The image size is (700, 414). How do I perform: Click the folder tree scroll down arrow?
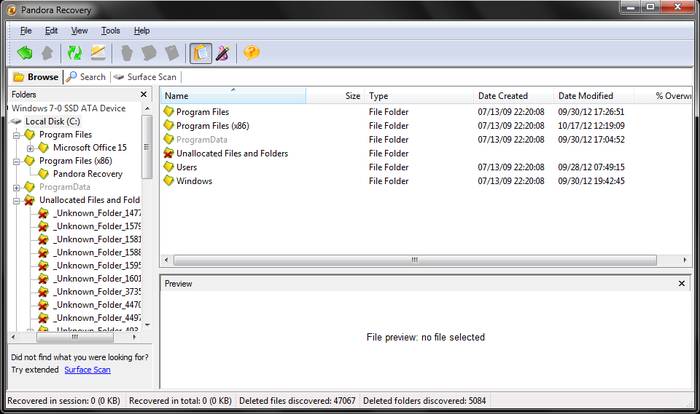147,325
